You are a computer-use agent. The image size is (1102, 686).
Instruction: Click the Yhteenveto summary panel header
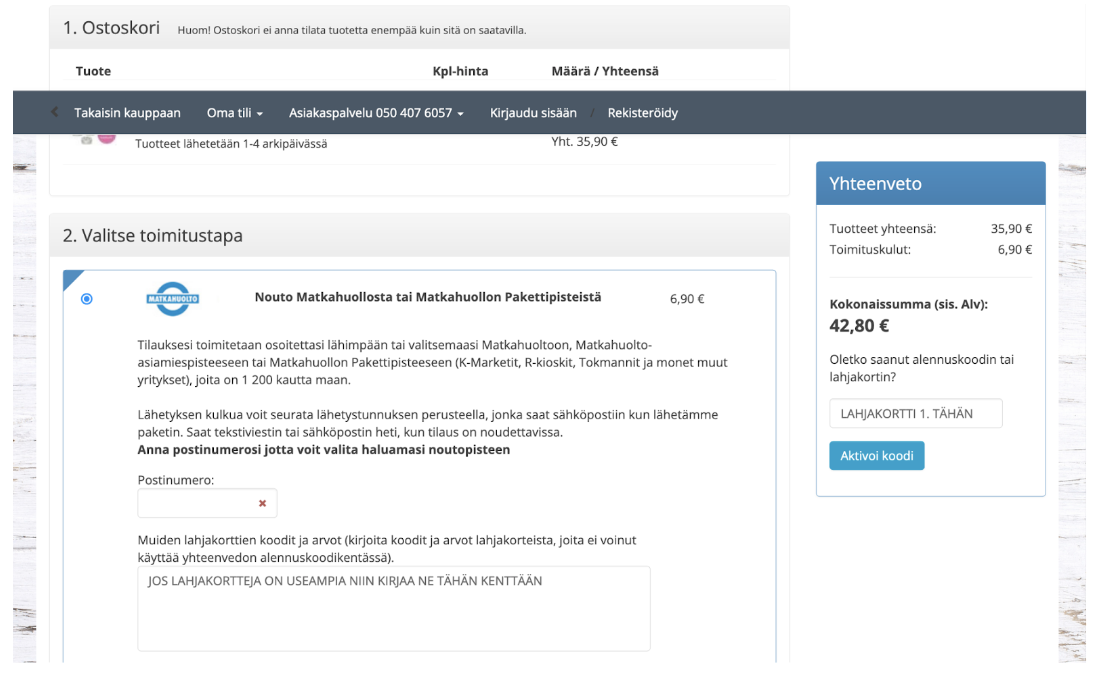point(930,184)
